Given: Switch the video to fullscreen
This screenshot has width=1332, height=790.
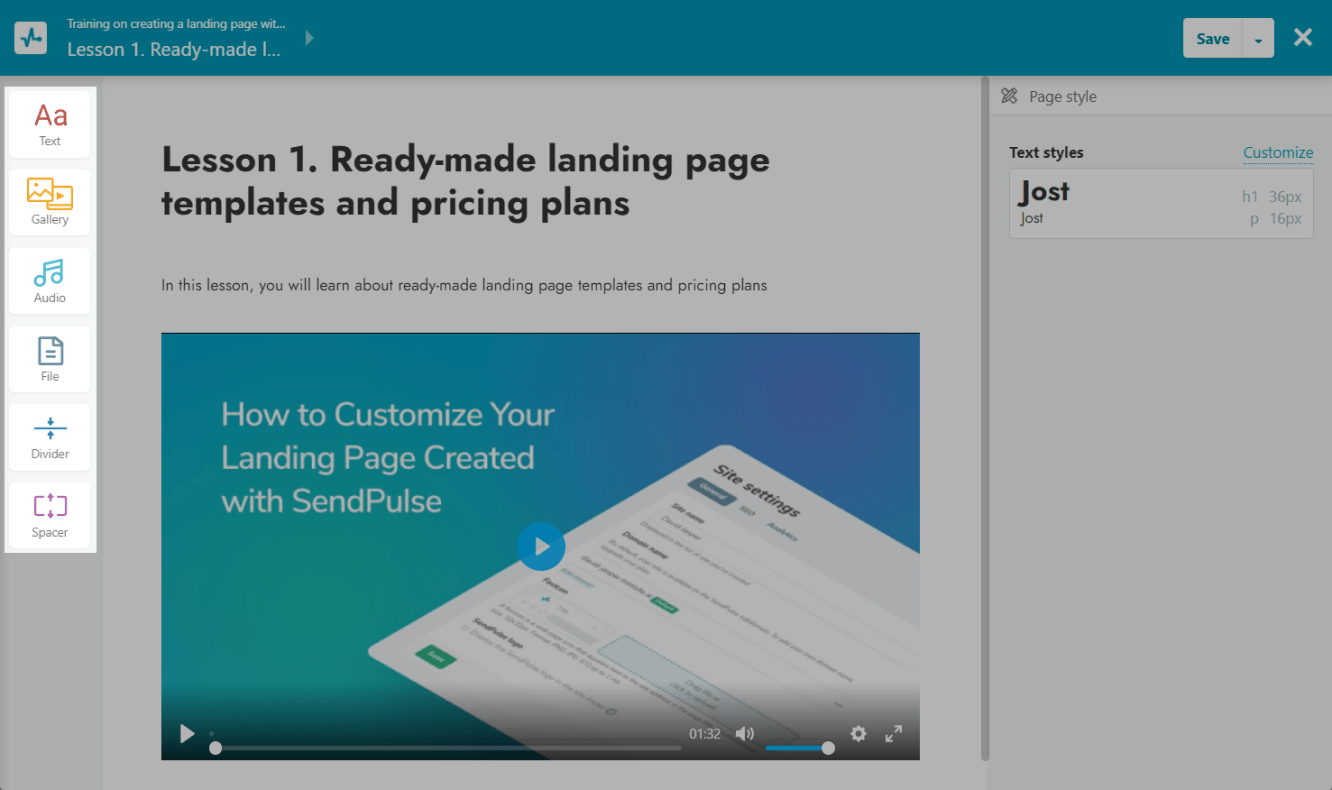Looking at the screenshot, I should pyautogui.click(x=894, y=734).
